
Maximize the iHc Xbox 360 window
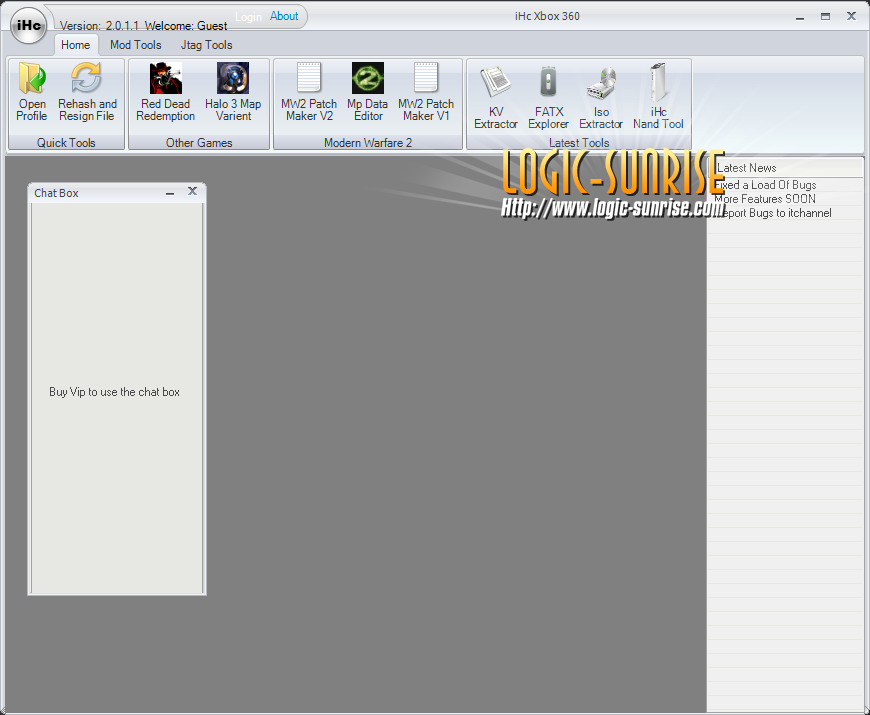coord(826,17)
